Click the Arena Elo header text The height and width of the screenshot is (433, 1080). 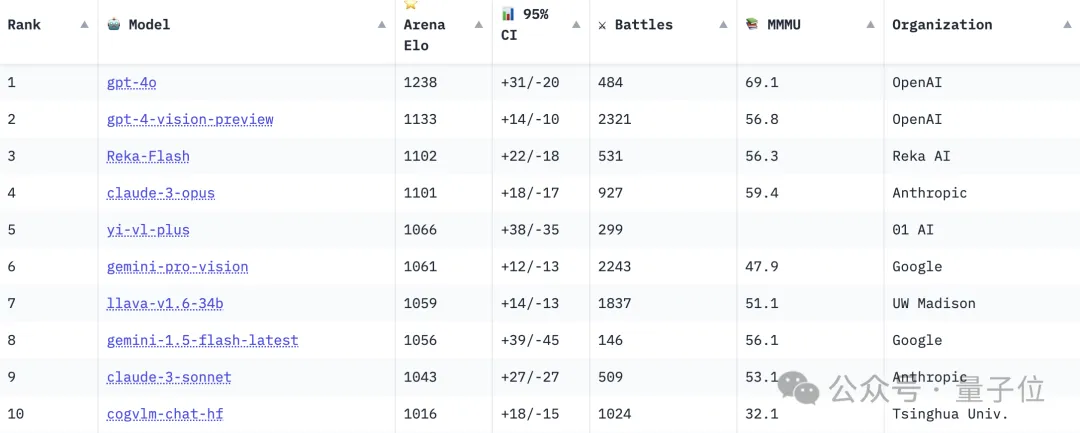[x=424, y=34]
